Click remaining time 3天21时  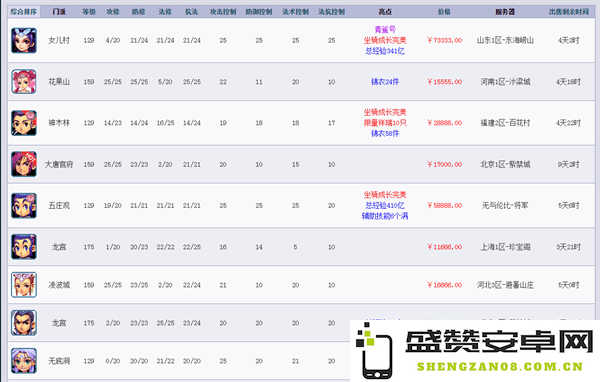[569, 247]
